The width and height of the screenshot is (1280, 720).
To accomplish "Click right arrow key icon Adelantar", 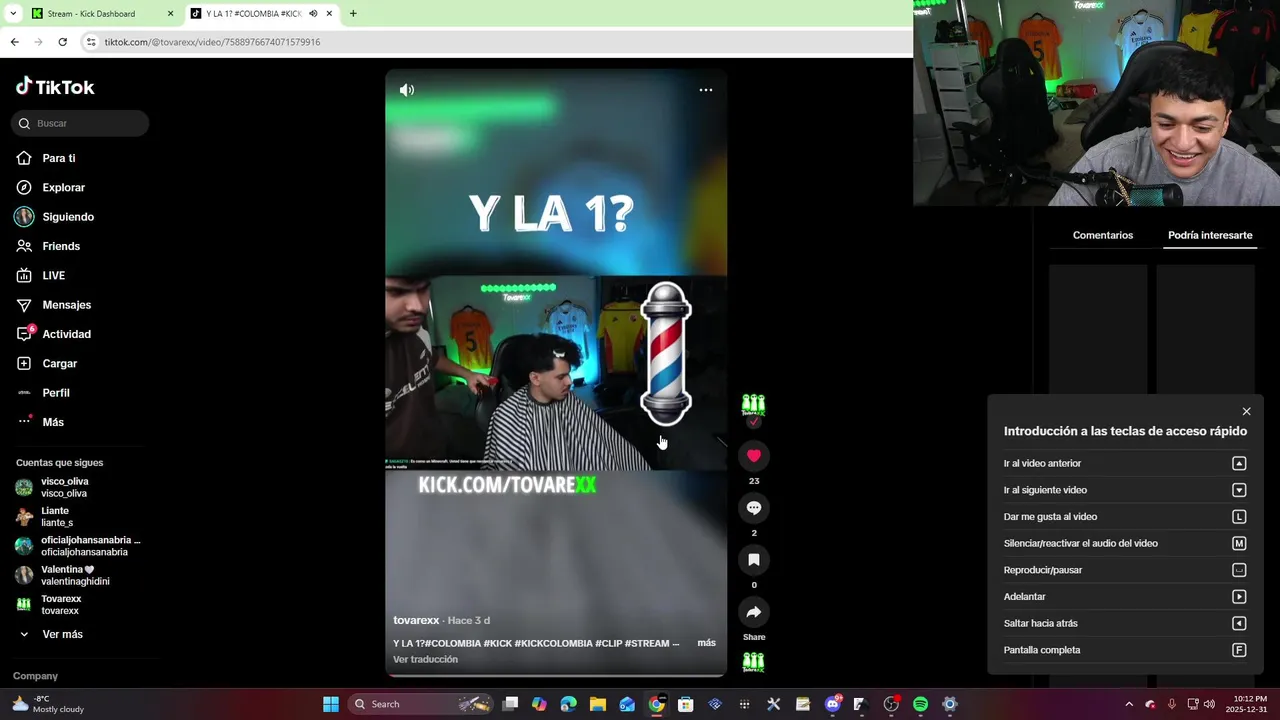I will click(x=1239, y=597).
